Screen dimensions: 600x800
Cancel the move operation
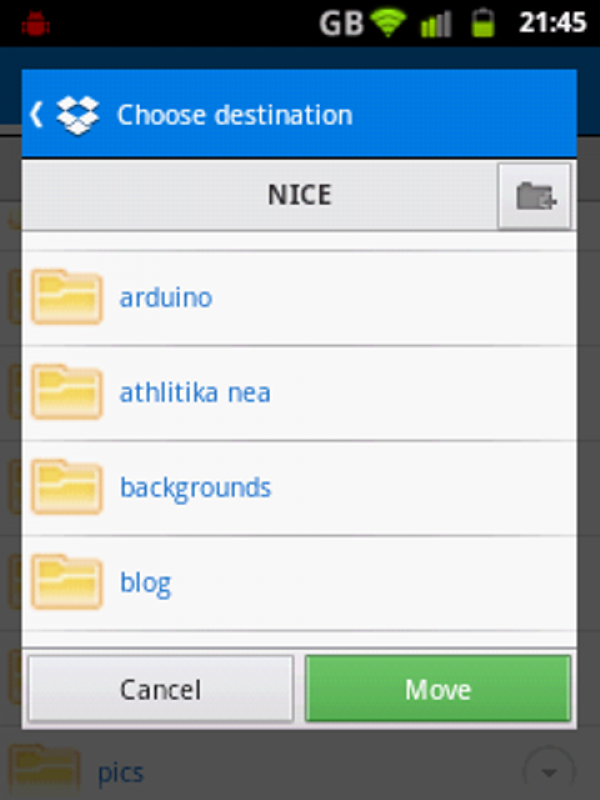tap(161, 689)
